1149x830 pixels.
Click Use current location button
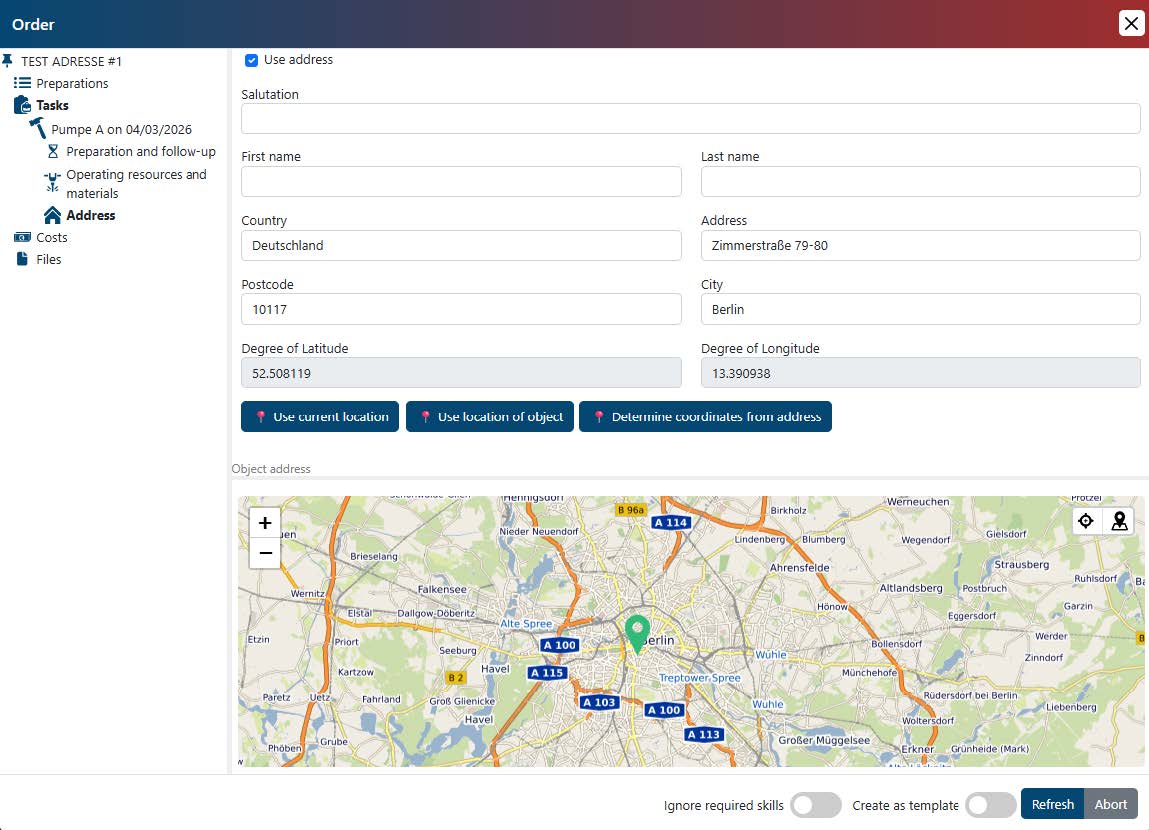pyautogui.click(x=320, y=417)
